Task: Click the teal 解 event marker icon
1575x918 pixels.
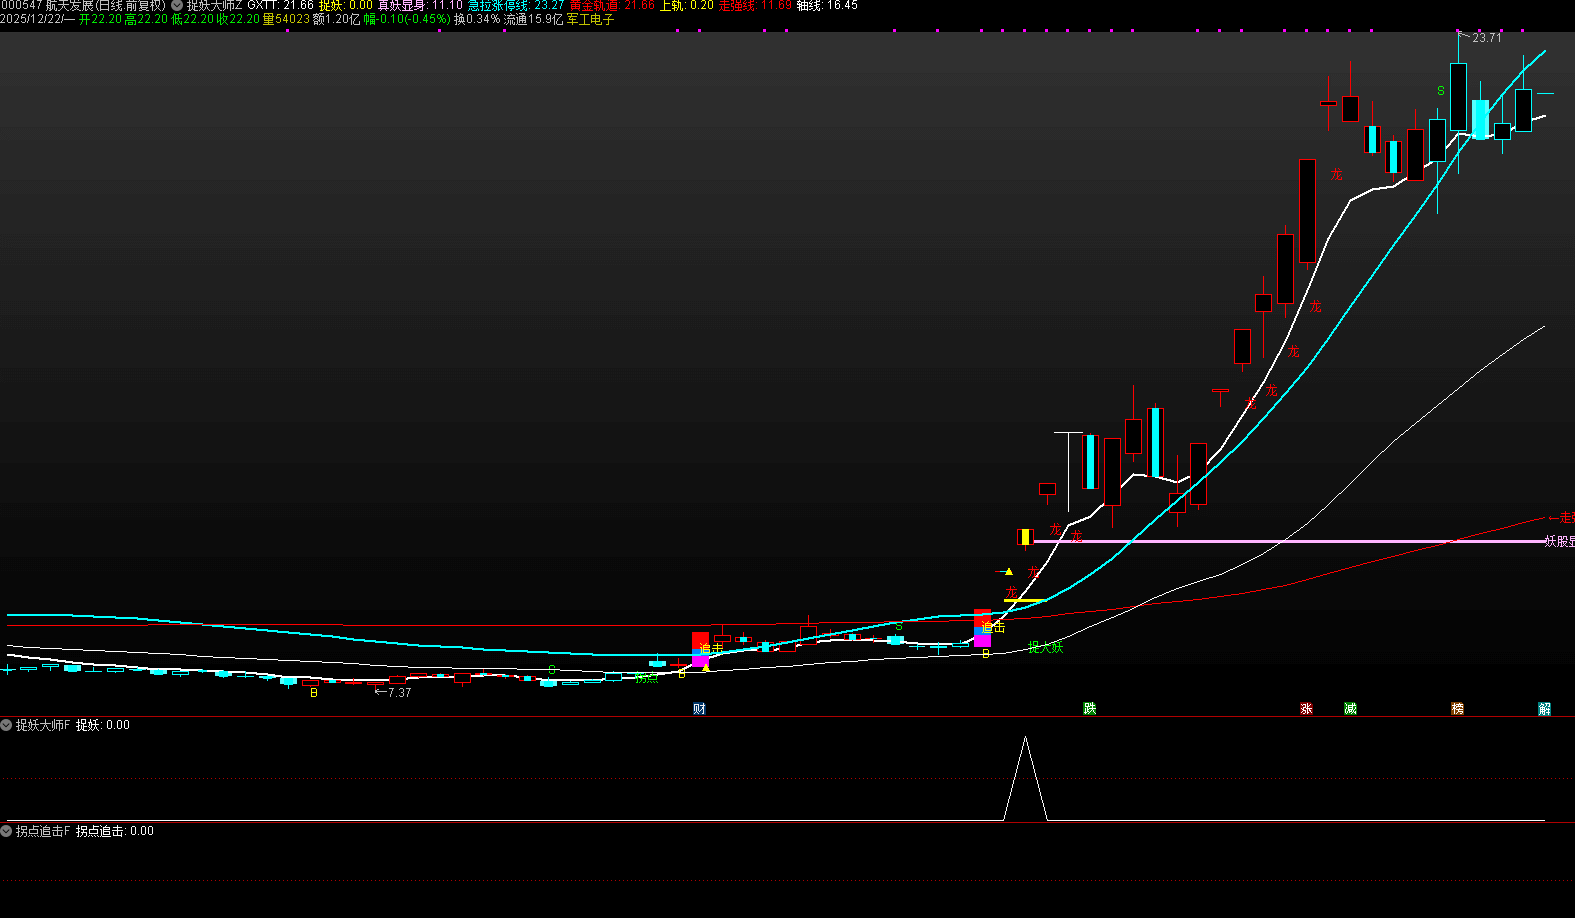Action: (1544, 709)
